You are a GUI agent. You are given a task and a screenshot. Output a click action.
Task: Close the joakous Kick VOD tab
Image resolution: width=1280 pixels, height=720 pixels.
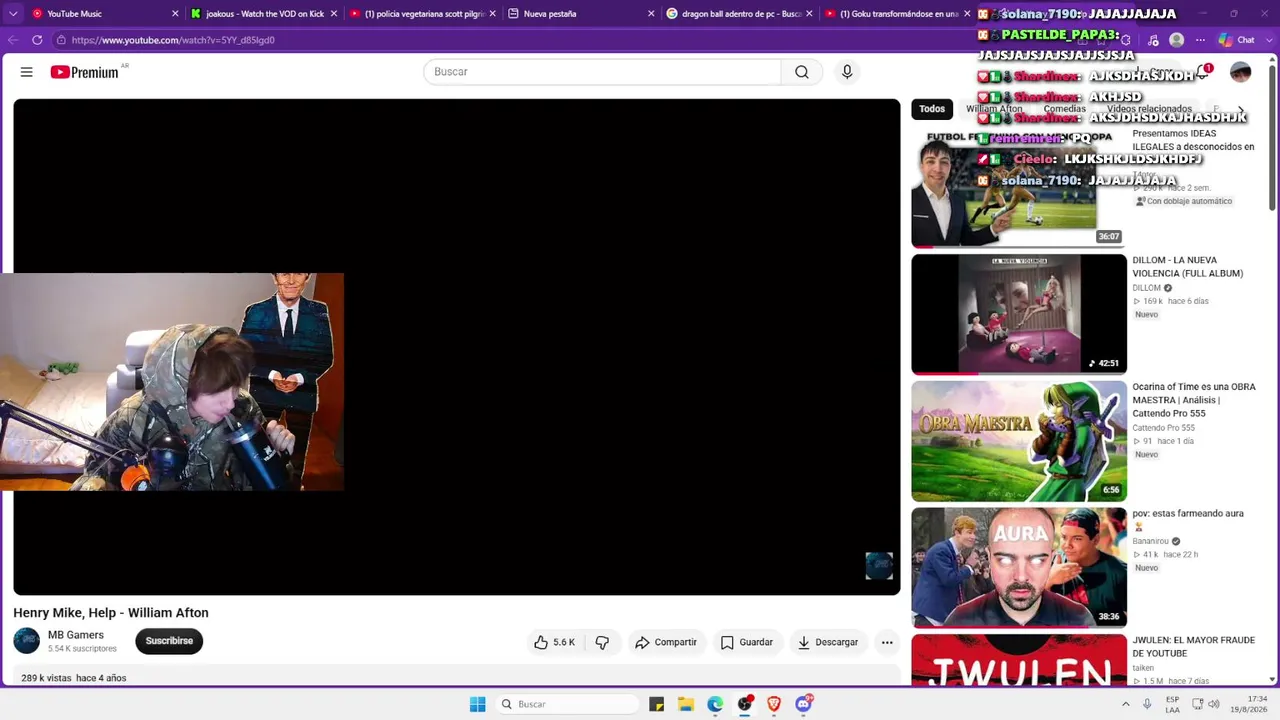tap(334, 14)
